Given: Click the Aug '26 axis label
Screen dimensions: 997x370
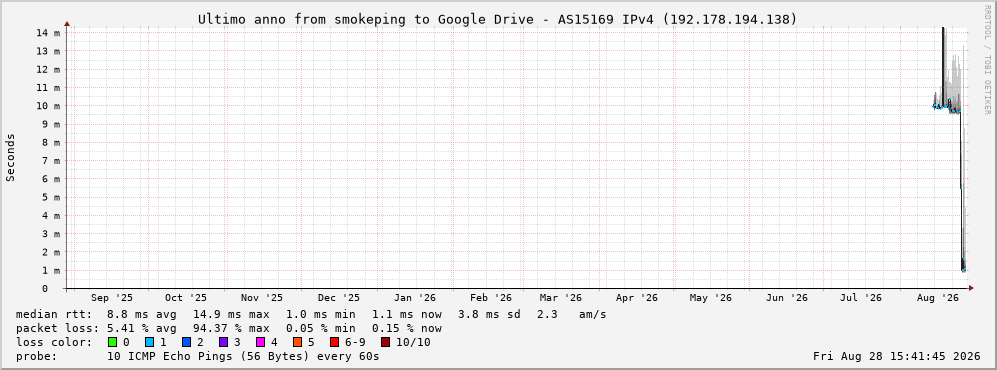Looking at the screenshot, I should [x=938, y=298].
